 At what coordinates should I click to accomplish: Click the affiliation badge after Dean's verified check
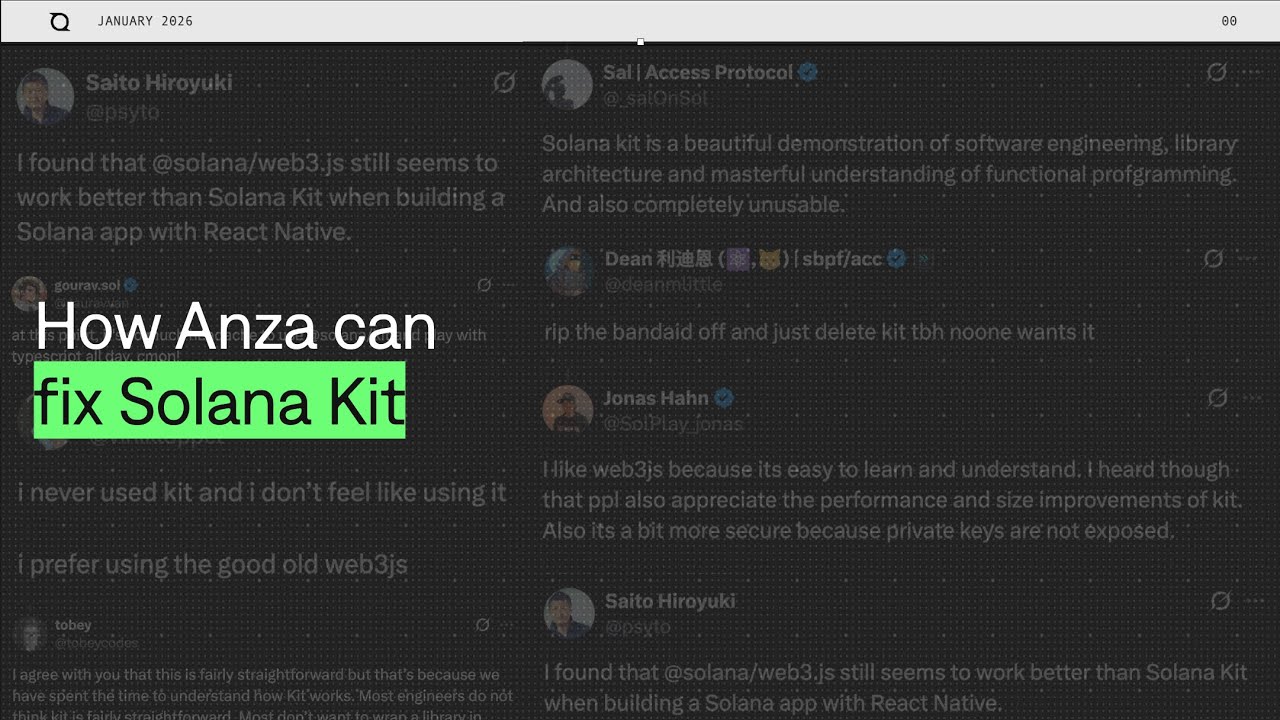(924, 258)
